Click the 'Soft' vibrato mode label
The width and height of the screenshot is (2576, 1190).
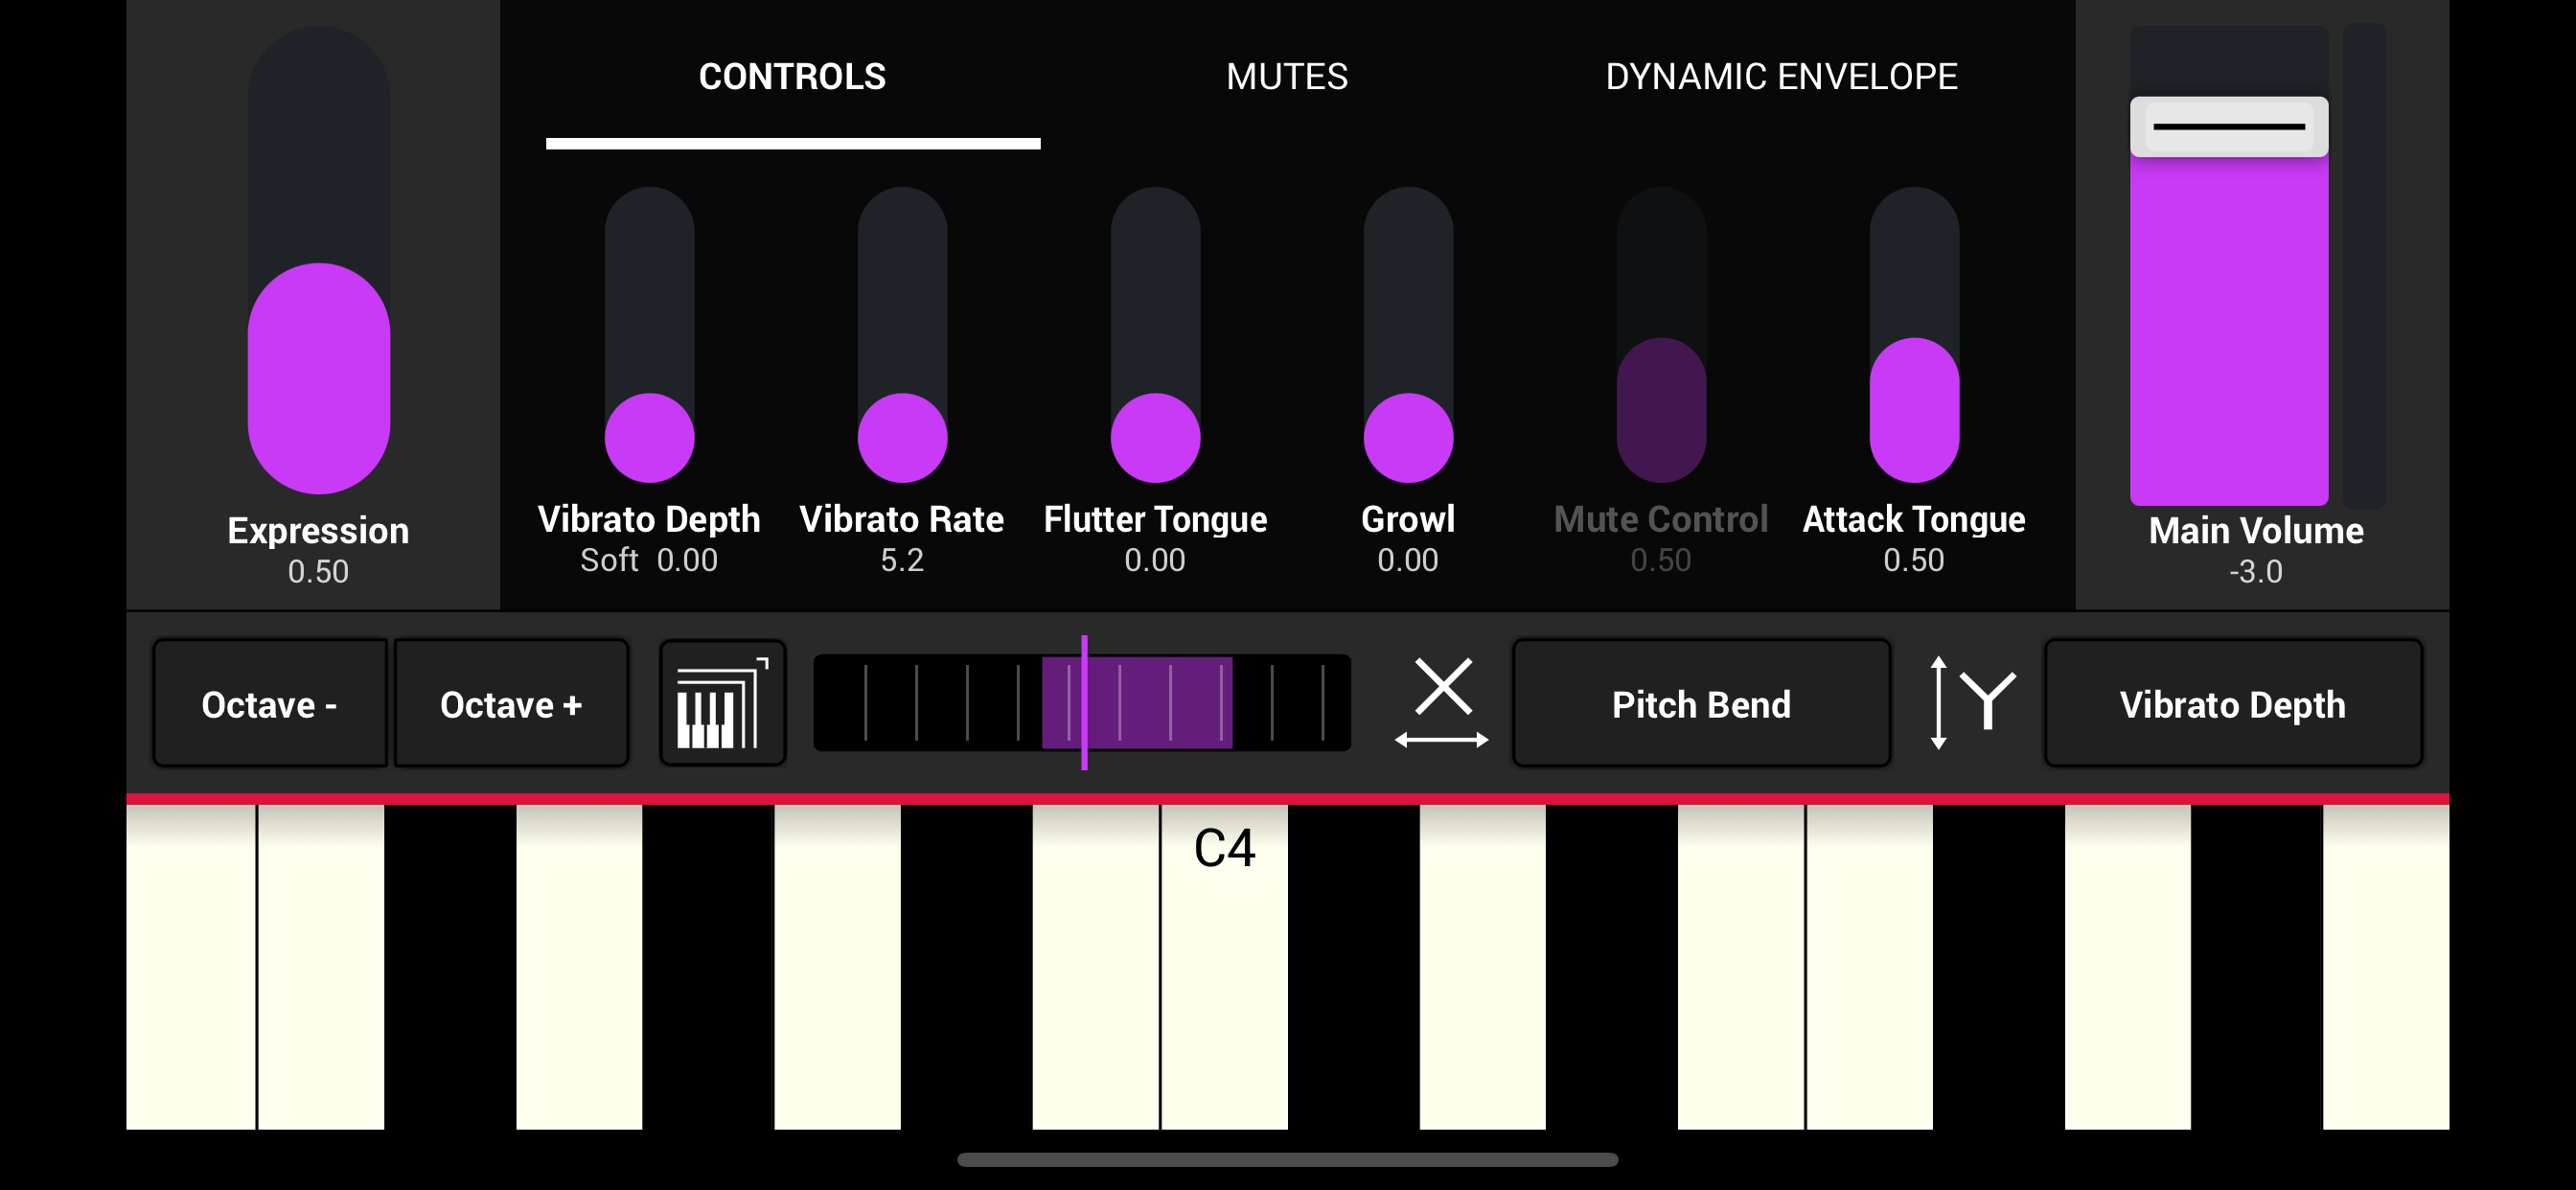(609, 560)
